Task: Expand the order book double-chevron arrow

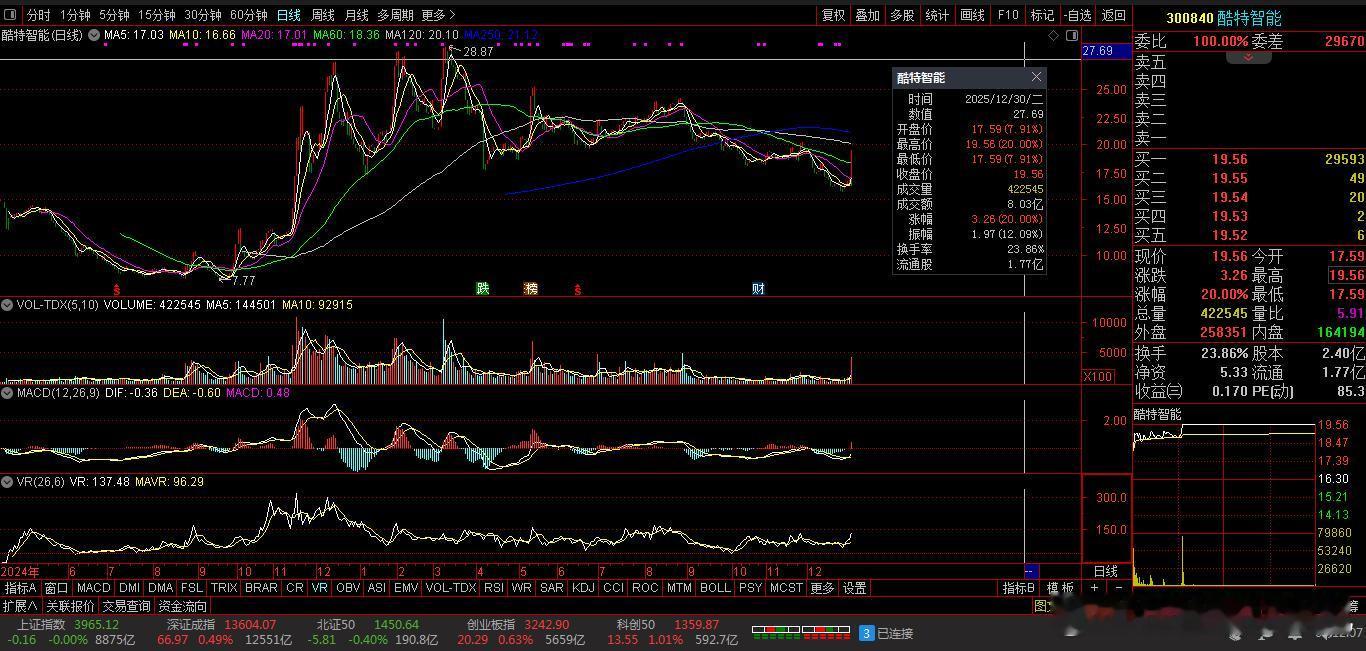Action: click(1248, 58)
